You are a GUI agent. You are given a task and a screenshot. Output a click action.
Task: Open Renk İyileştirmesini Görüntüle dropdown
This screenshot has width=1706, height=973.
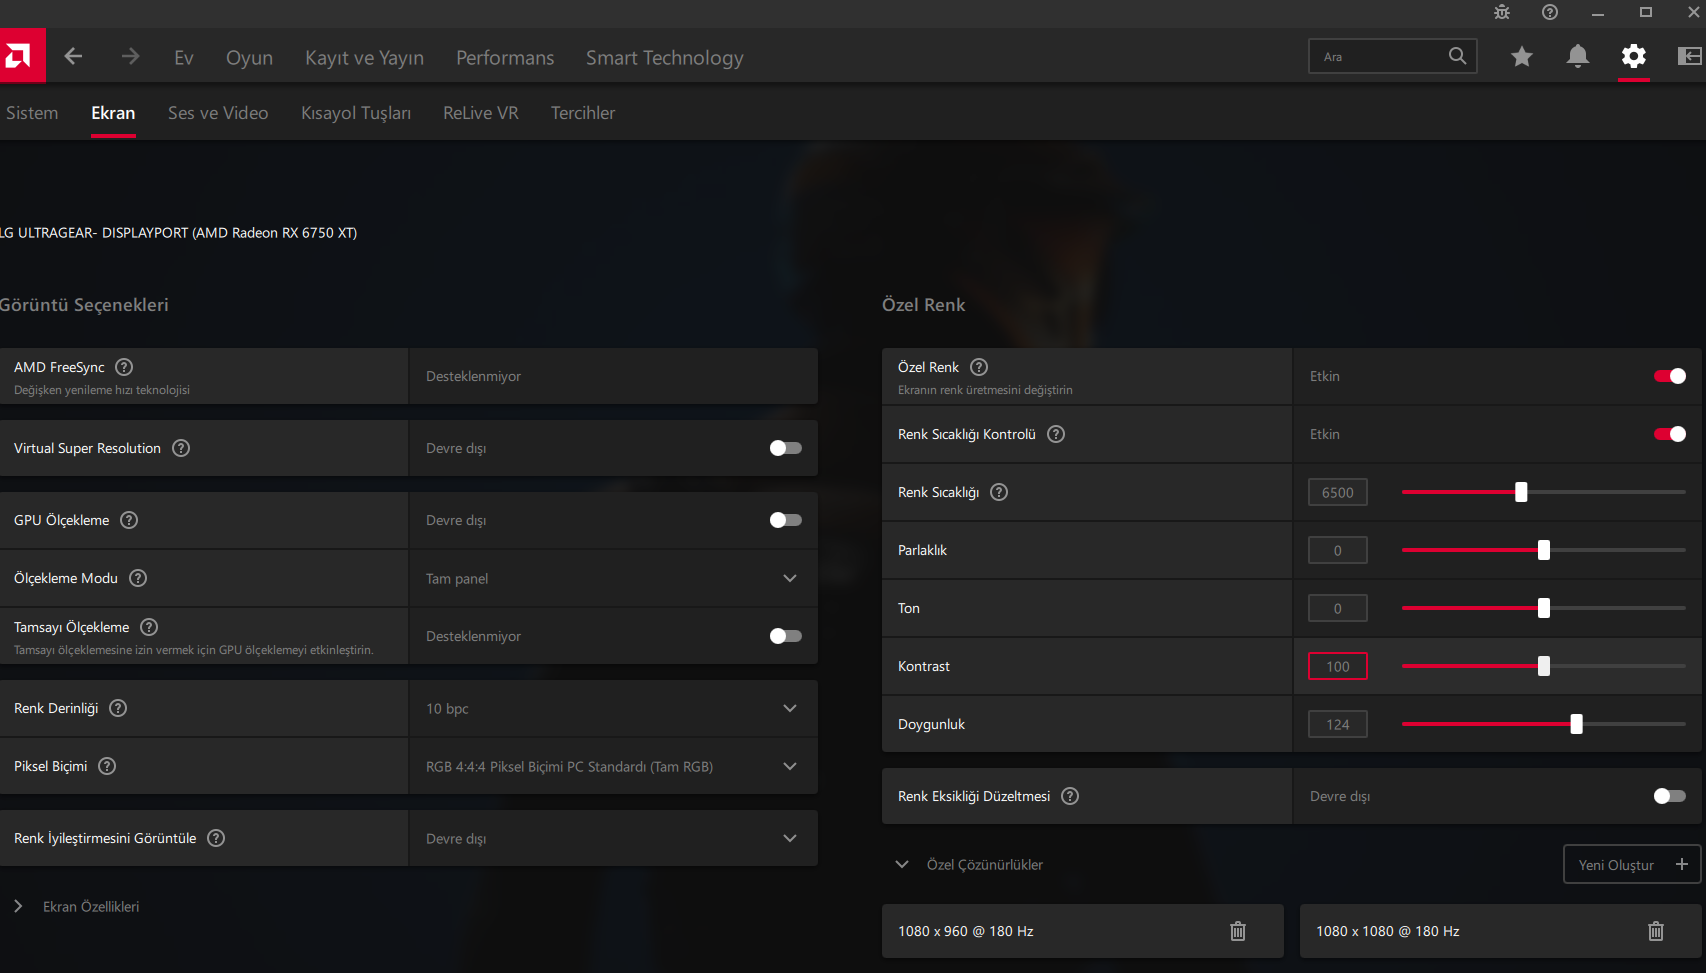(x=613, y=838)
